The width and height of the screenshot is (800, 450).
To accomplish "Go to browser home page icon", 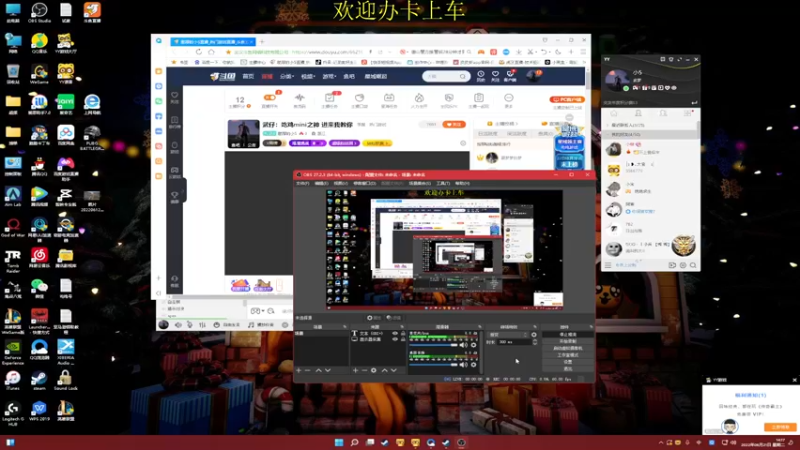I will tap(211, 52).
